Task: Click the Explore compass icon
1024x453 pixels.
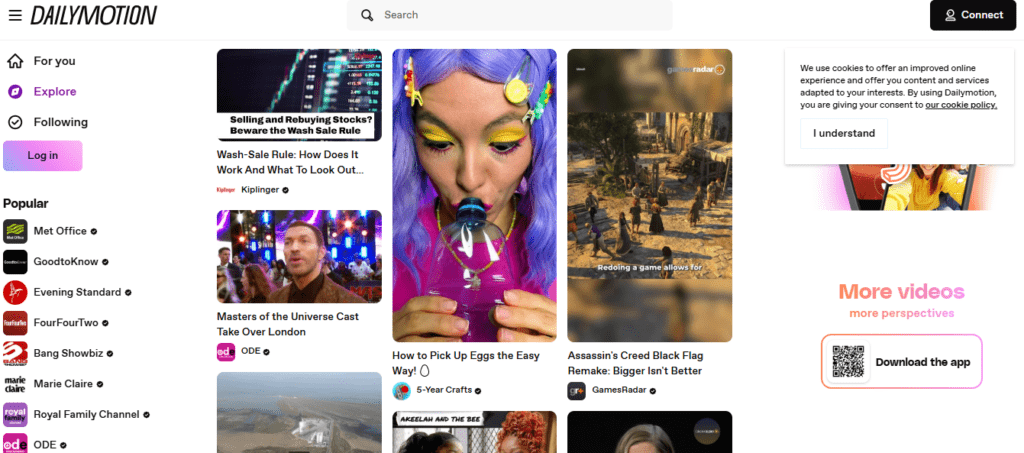Action: pos(15,92)
